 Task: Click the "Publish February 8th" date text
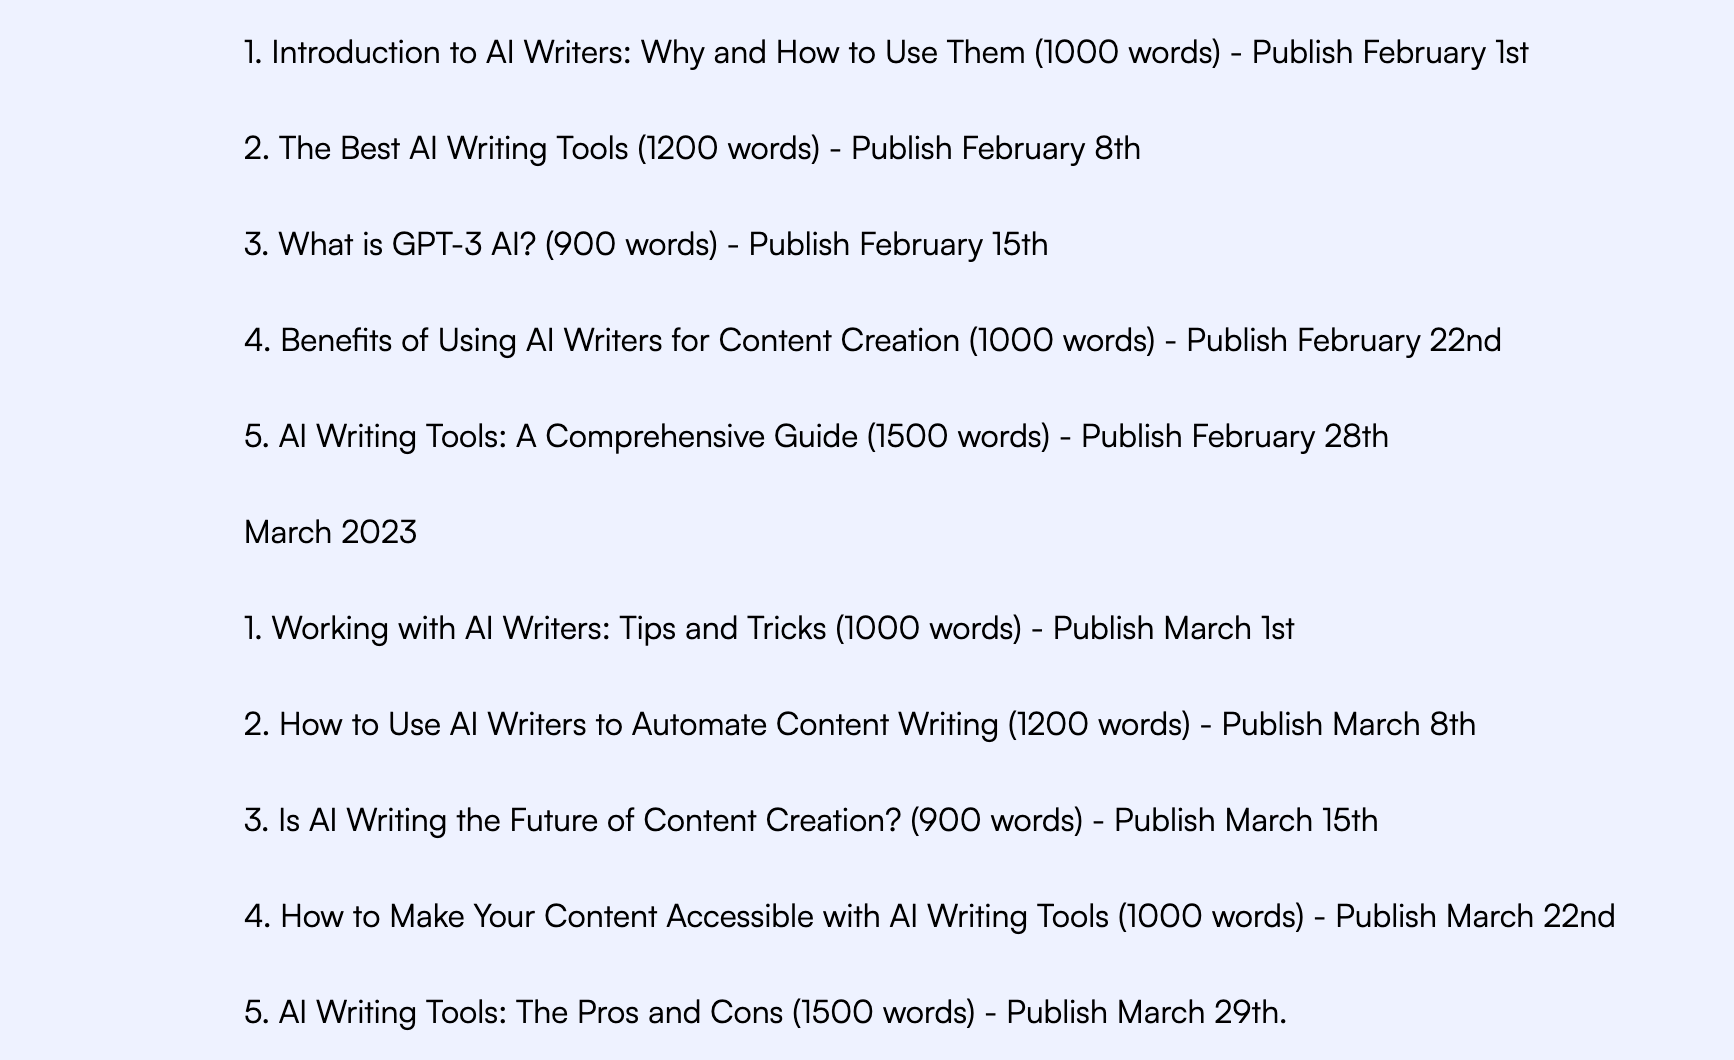tap(995, 149)
